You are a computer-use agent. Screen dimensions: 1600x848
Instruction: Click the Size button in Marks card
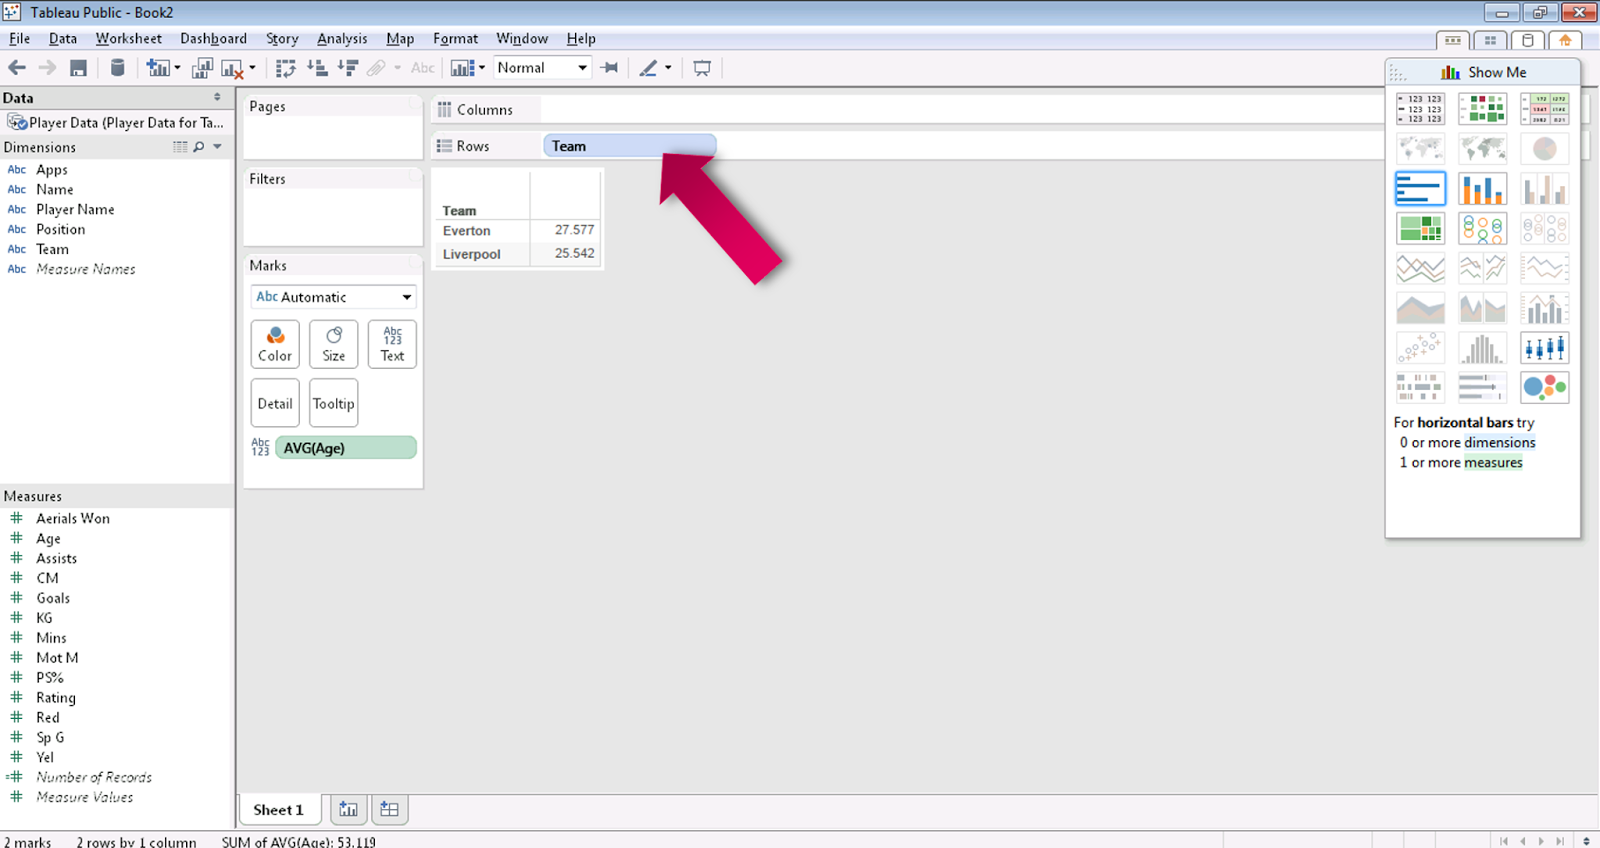tap(334, 344)
